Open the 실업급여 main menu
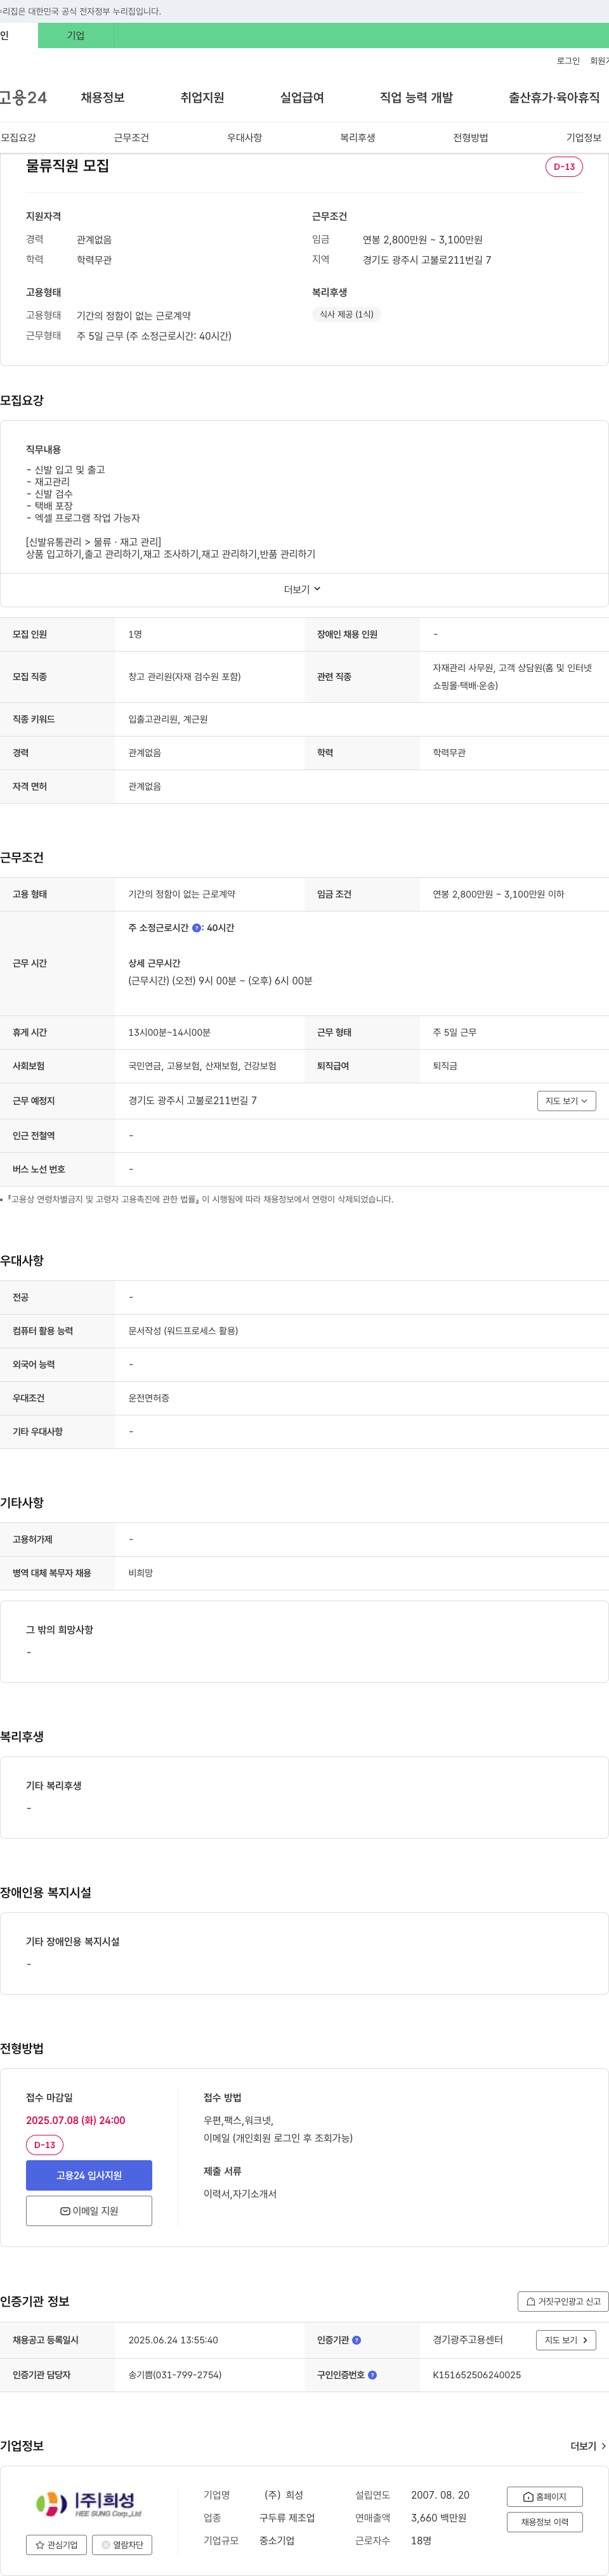609x2576 pixels. [x=302, y=97]
